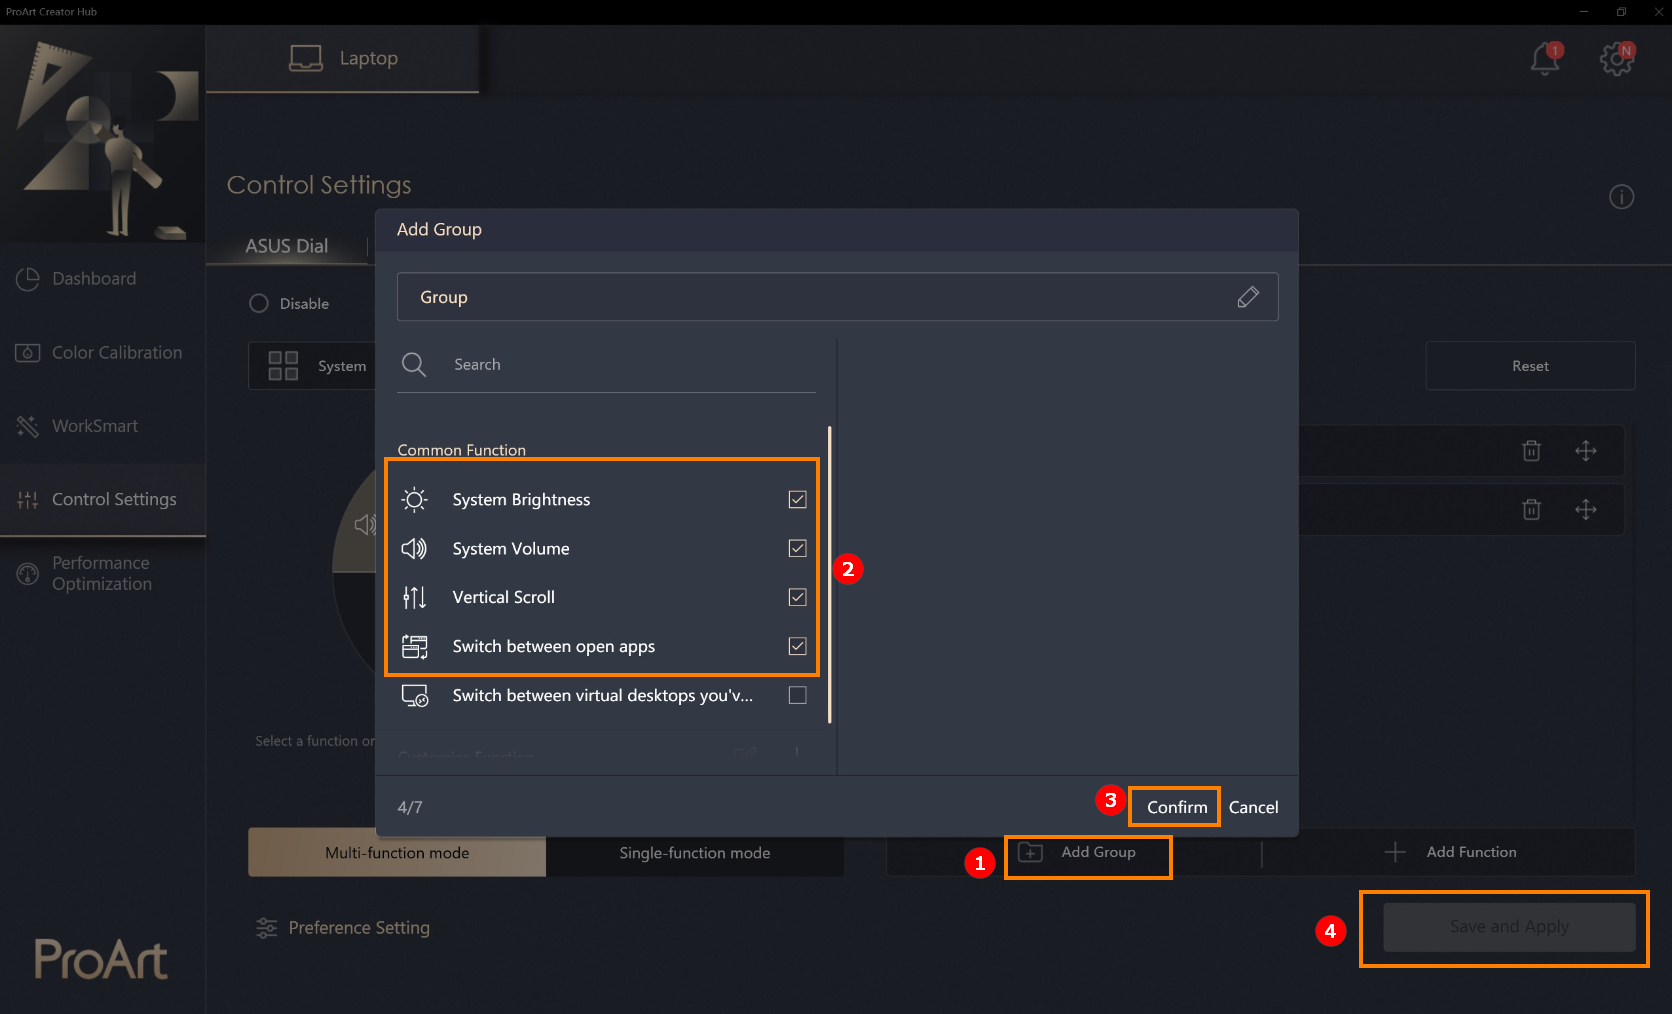This screenshot has height=1014, width=1672.
Task: Confirm the Add Group dialog
Action: coord(1176,807)
